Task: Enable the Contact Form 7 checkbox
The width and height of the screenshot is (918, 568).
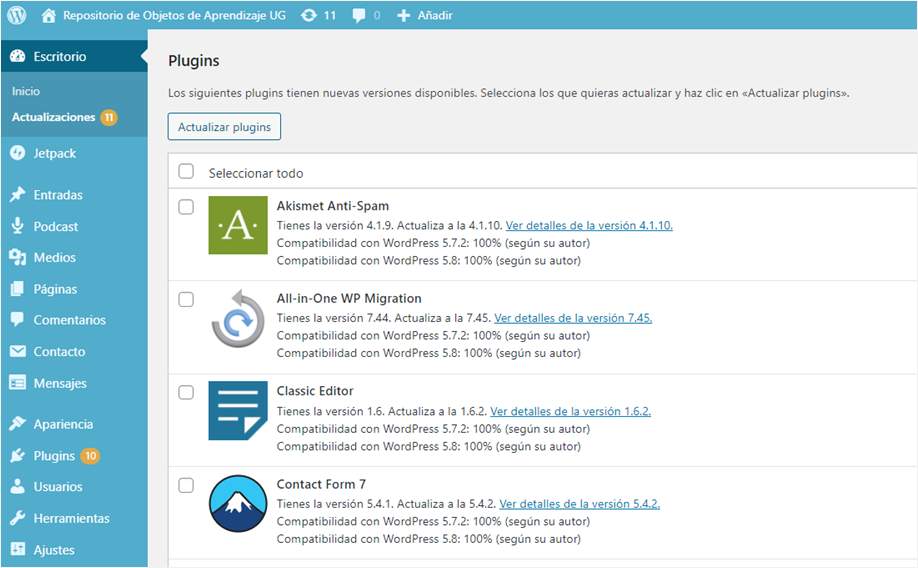Action: [186, 485]
